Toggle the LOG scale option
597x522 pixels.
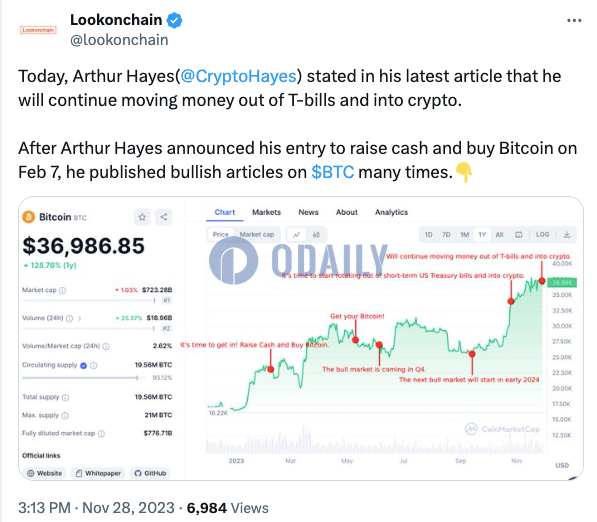click(x=543, y=235)
